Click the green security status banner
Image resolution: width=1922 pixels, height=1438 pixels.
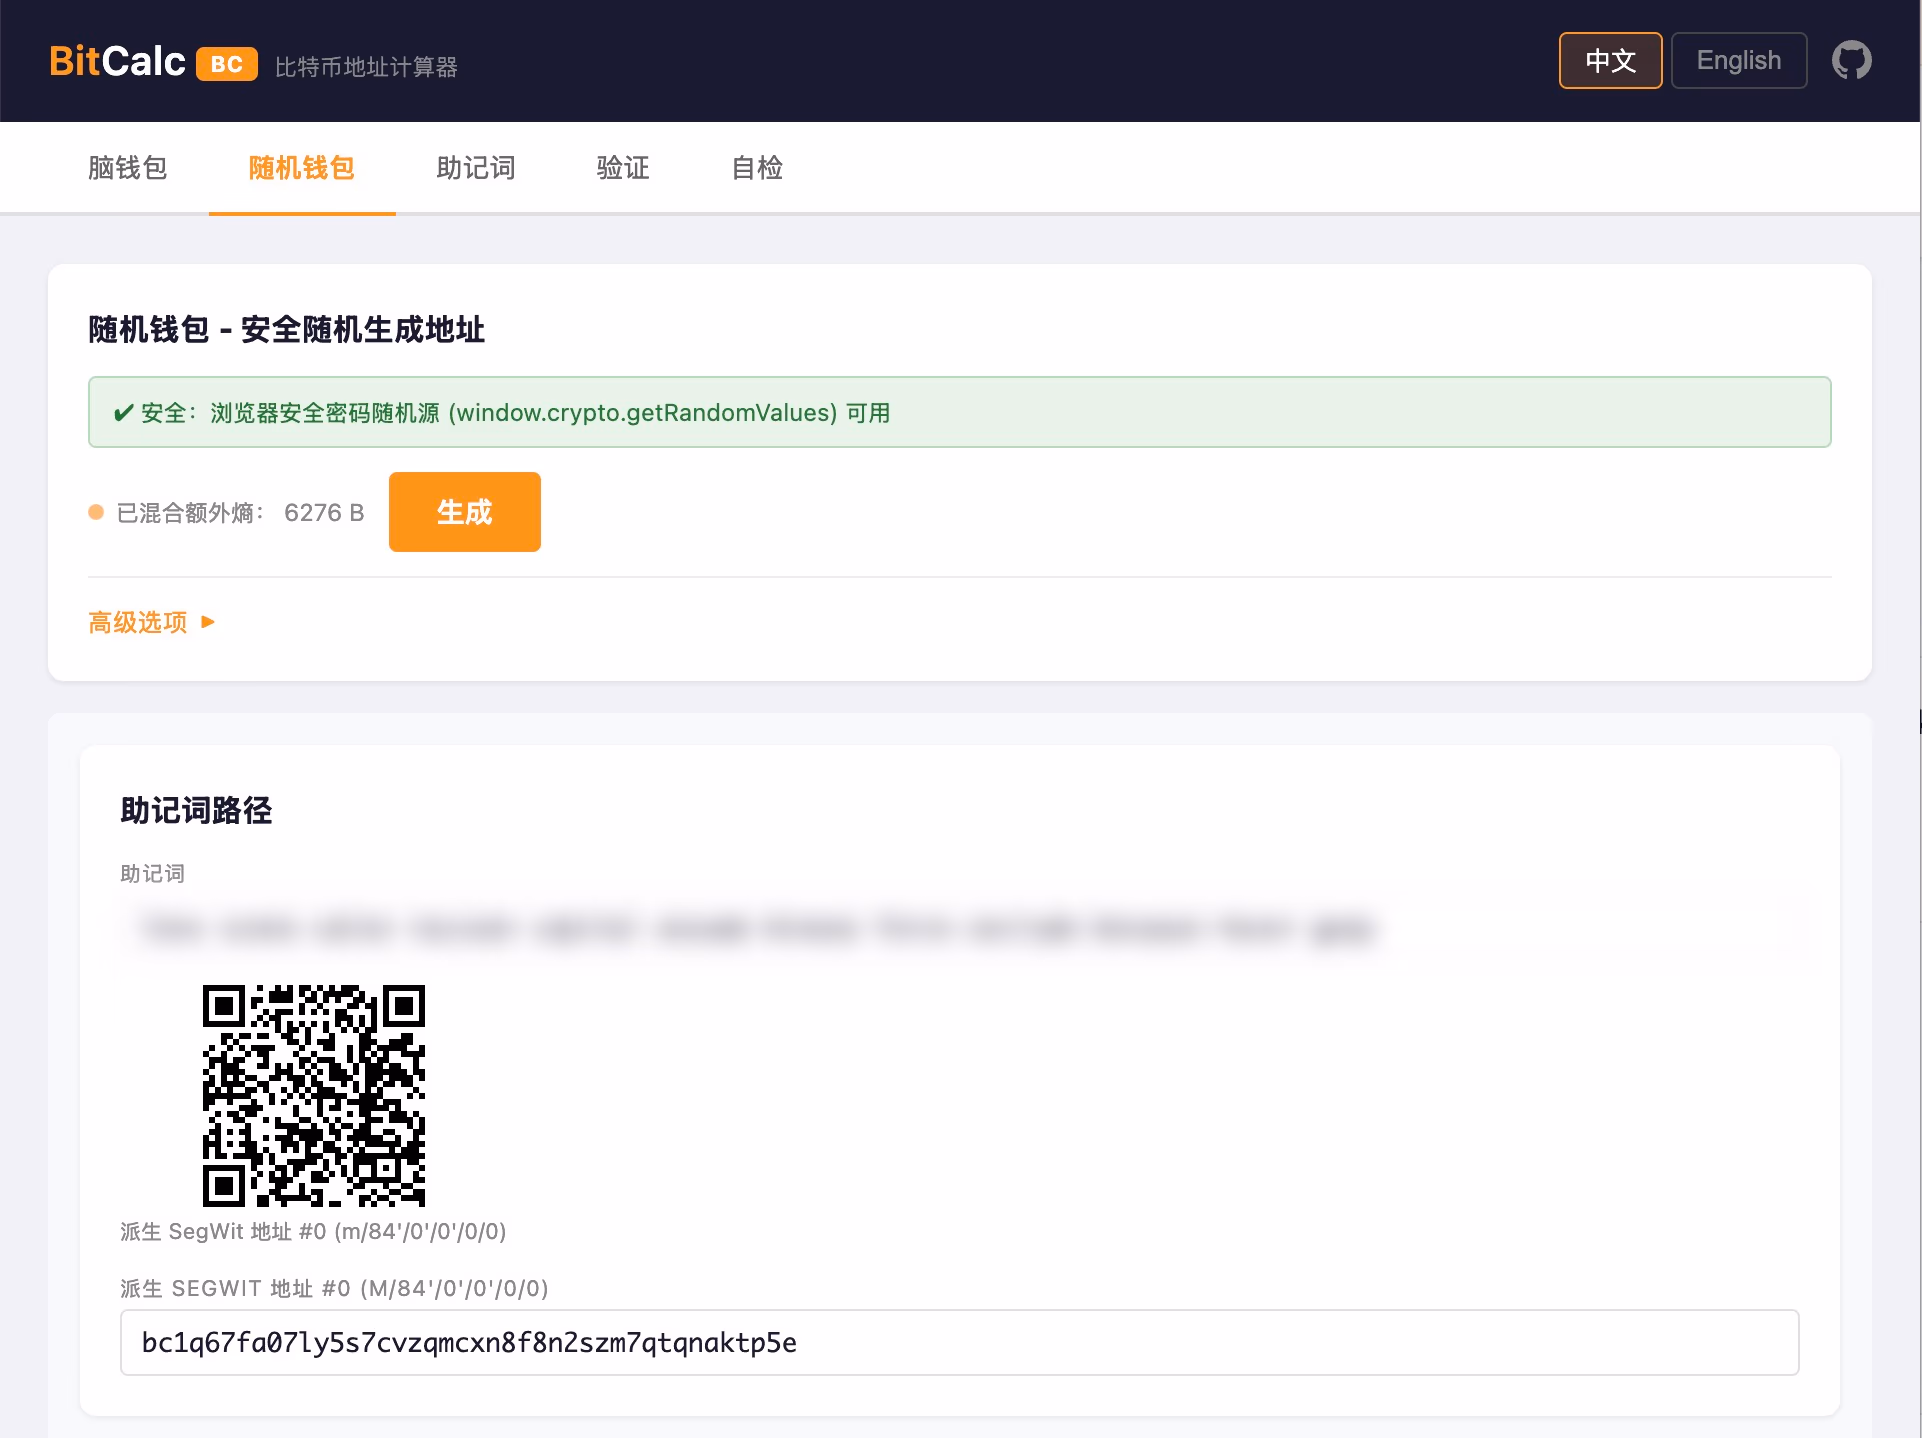point(960,412)
